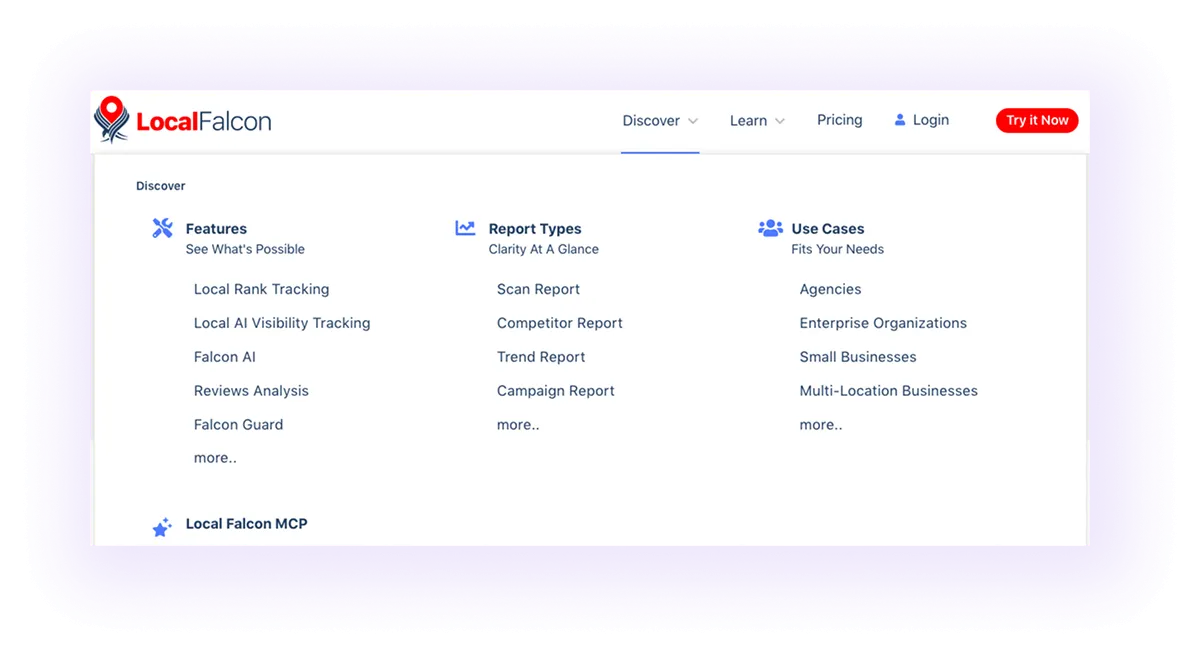Open the Local Rank Tracking page

(x=261, y=289)
